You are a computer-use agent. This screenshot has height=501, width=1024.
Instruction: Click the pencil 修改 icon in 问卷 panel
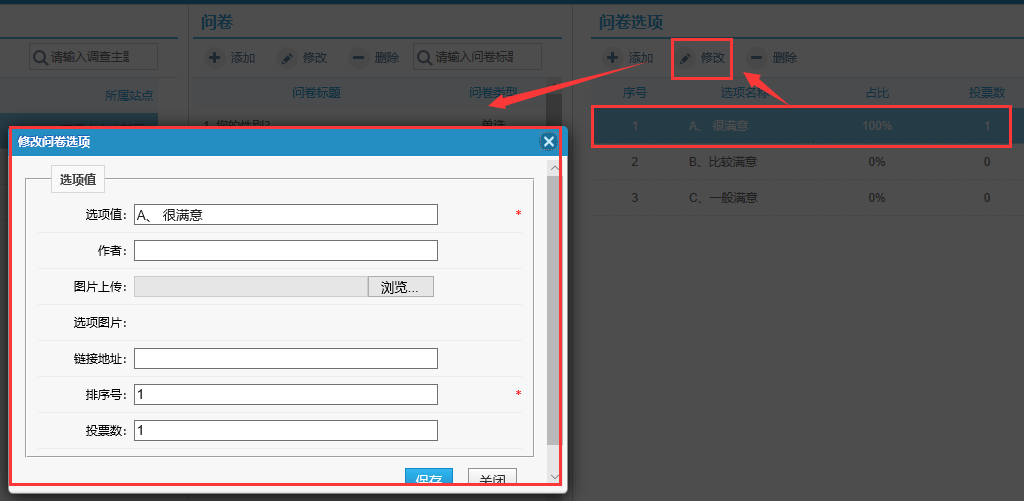[286, 57]
